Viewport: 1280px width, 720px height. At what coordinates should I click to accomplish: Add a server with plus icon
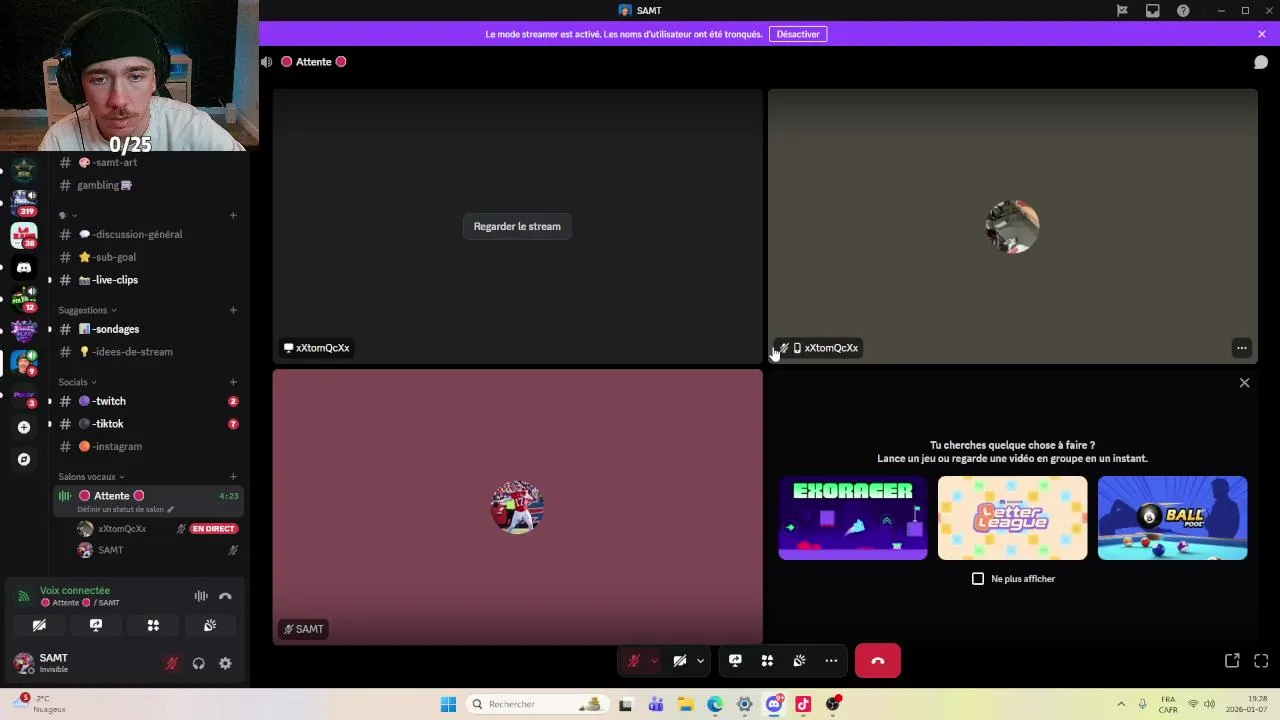click(24, 427)
